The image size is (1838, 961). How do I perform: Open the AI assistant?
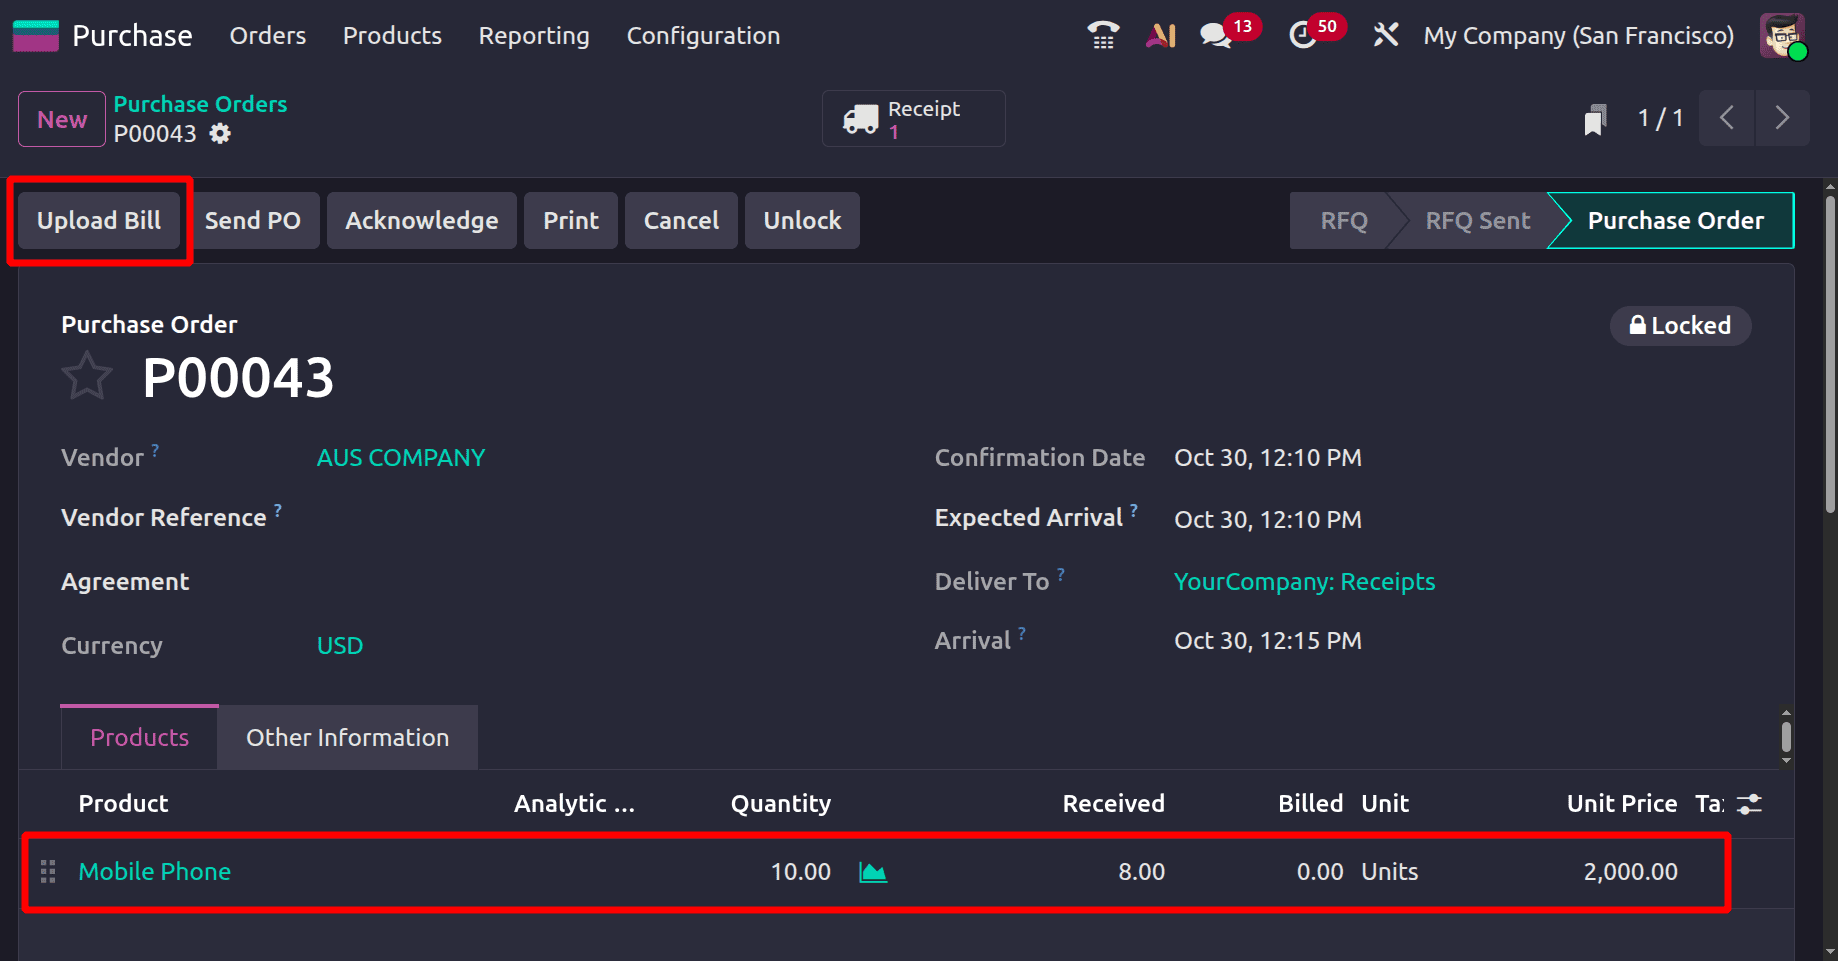[1159, 34]
